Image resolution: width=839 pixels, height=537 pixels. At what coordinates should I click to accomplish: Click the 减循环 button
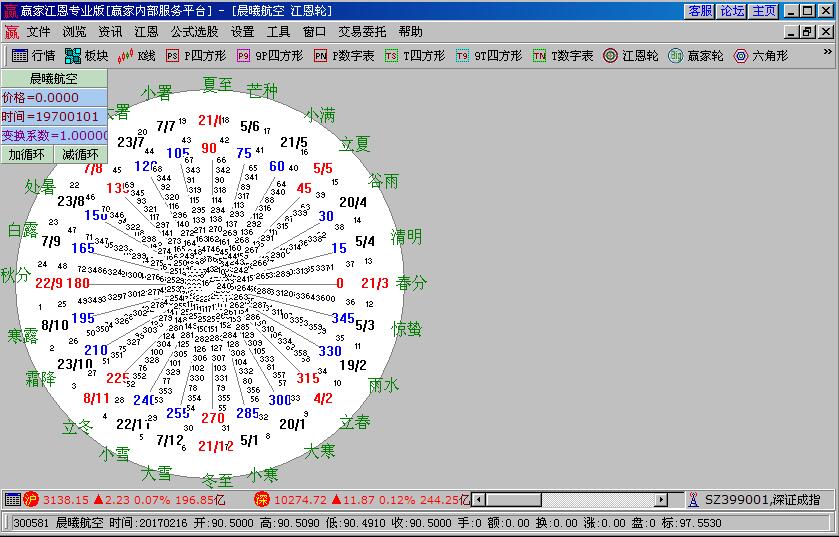[81, 154]
